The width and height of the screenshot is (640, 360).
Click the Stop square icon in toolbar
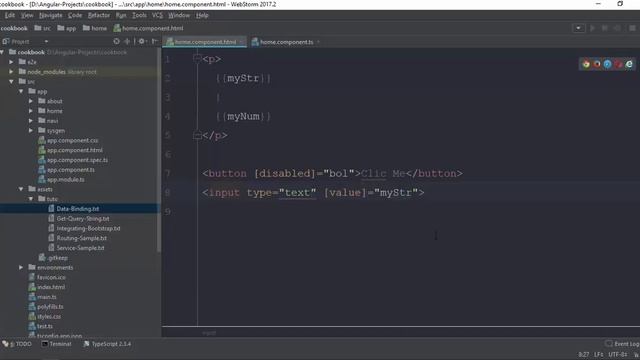point(632,28)
